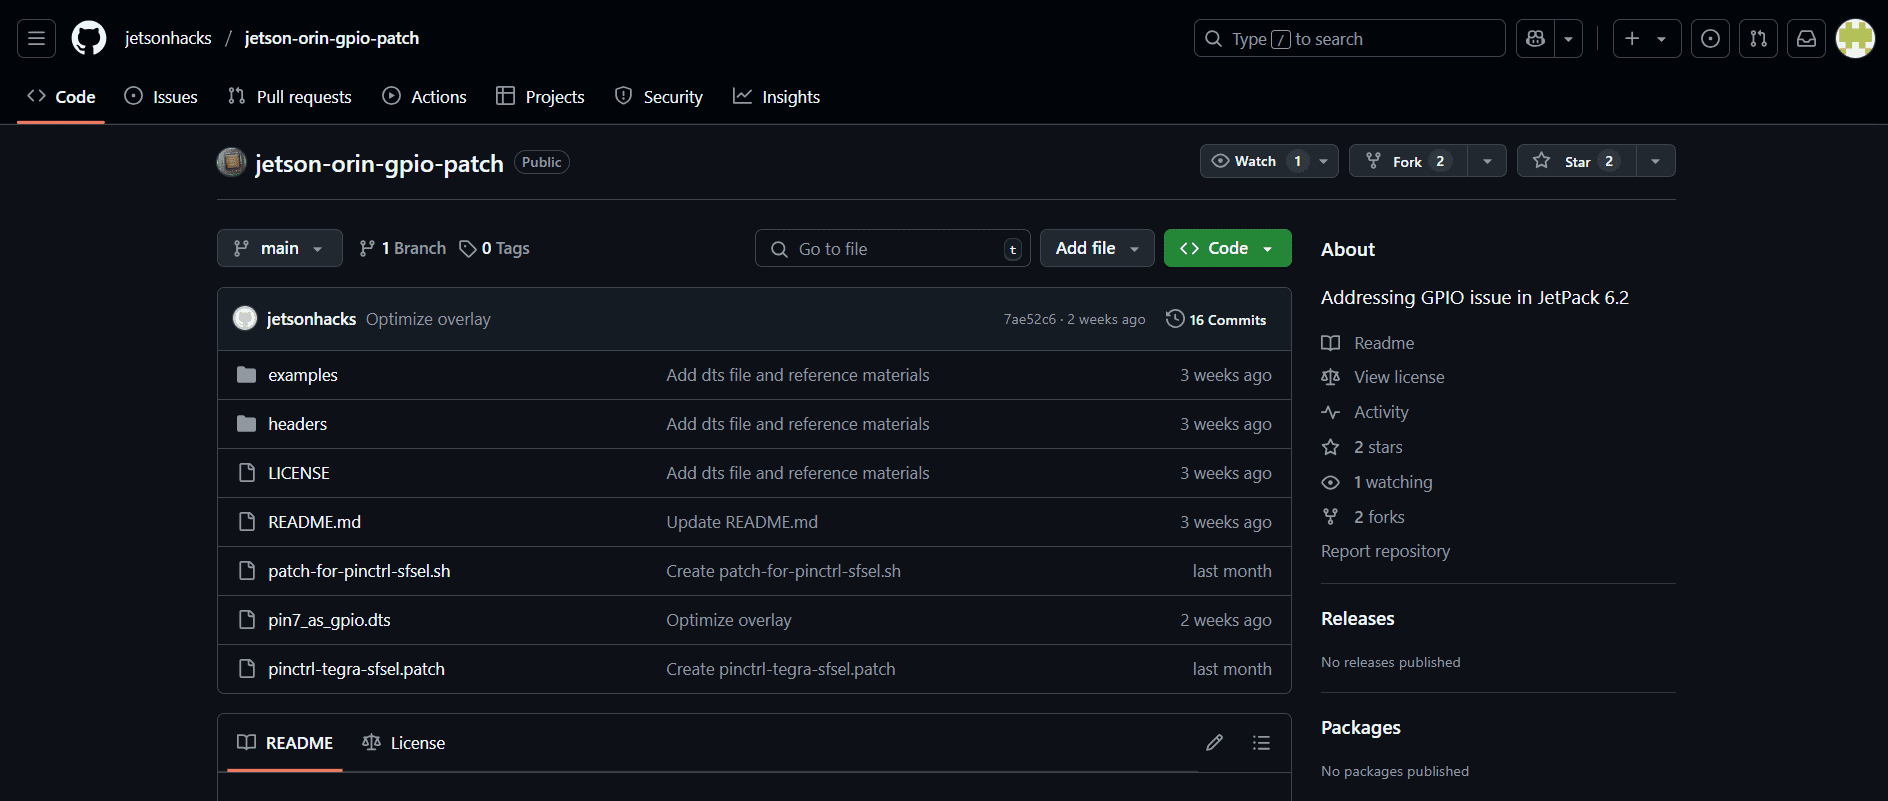The width and height of the screenshot is (1888, 801).
Task: Open the hamburger navigation menu
Action: tap(36, 39)
